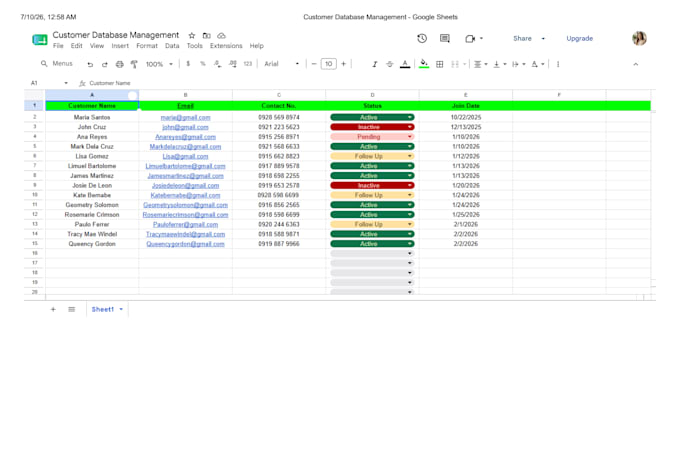This screenshot has height=459, width=680.
Task: Open the name box dropdown arrow
Action: 66,83
